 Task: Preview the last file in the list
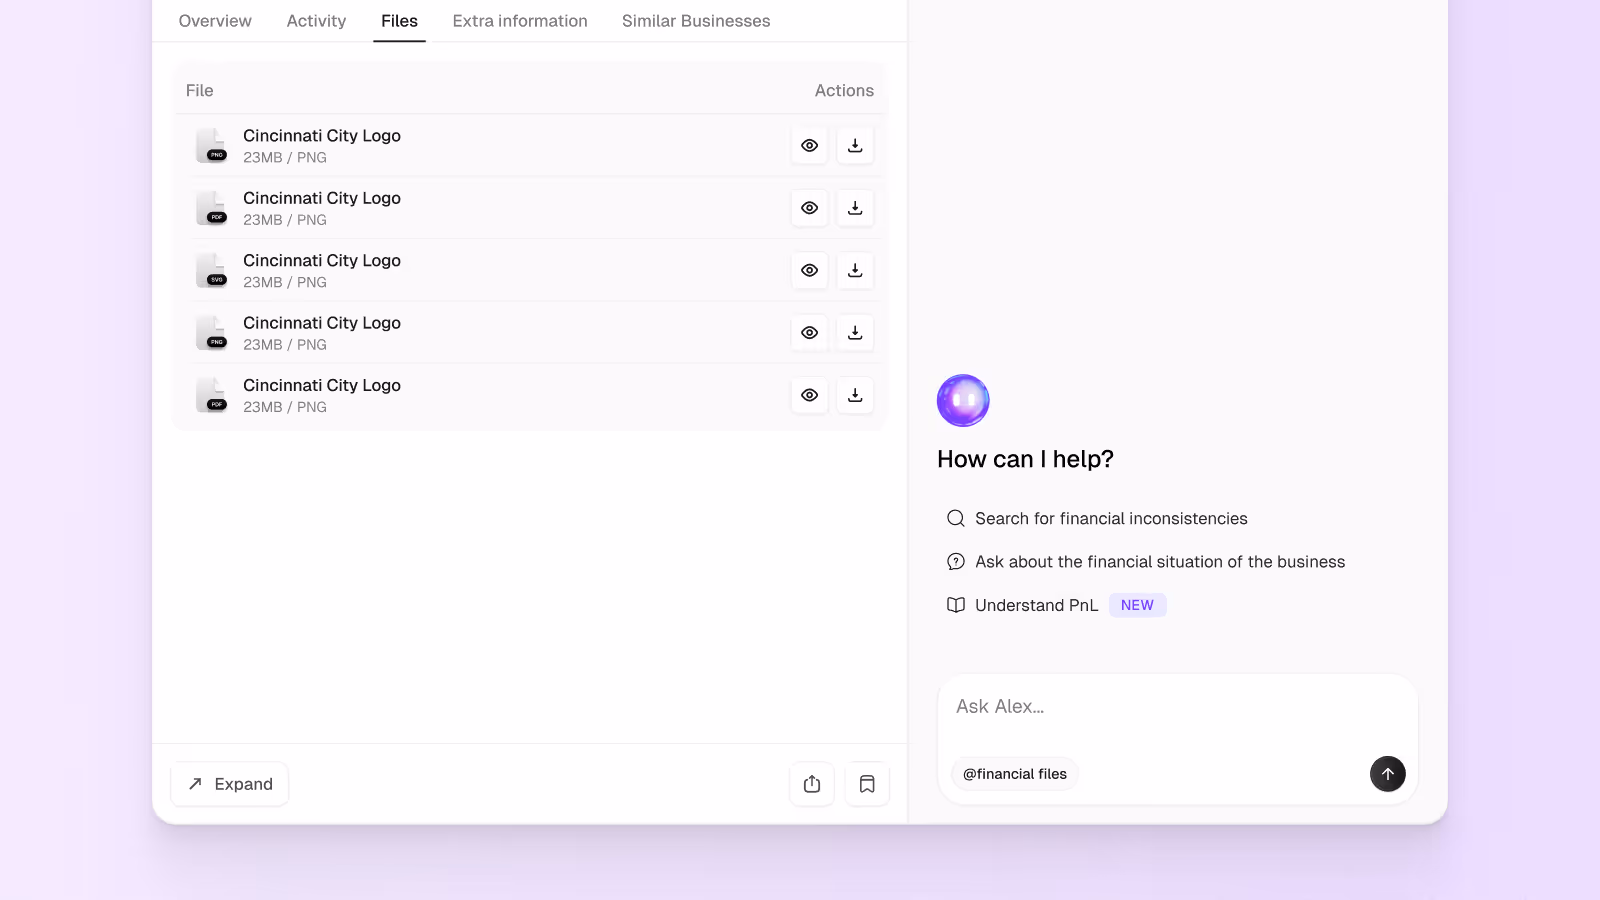(810, 395)
